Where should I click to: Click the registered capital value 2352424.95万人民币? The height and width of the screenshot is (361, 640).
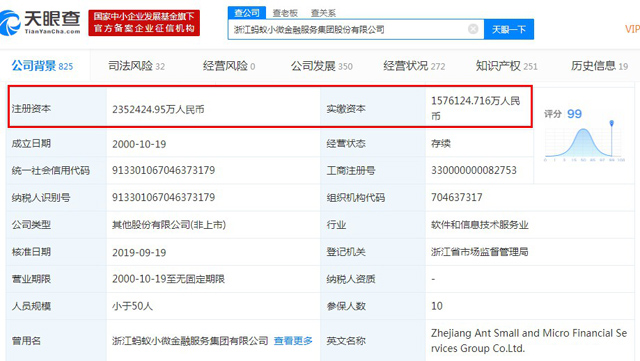[x=158, y=109]
